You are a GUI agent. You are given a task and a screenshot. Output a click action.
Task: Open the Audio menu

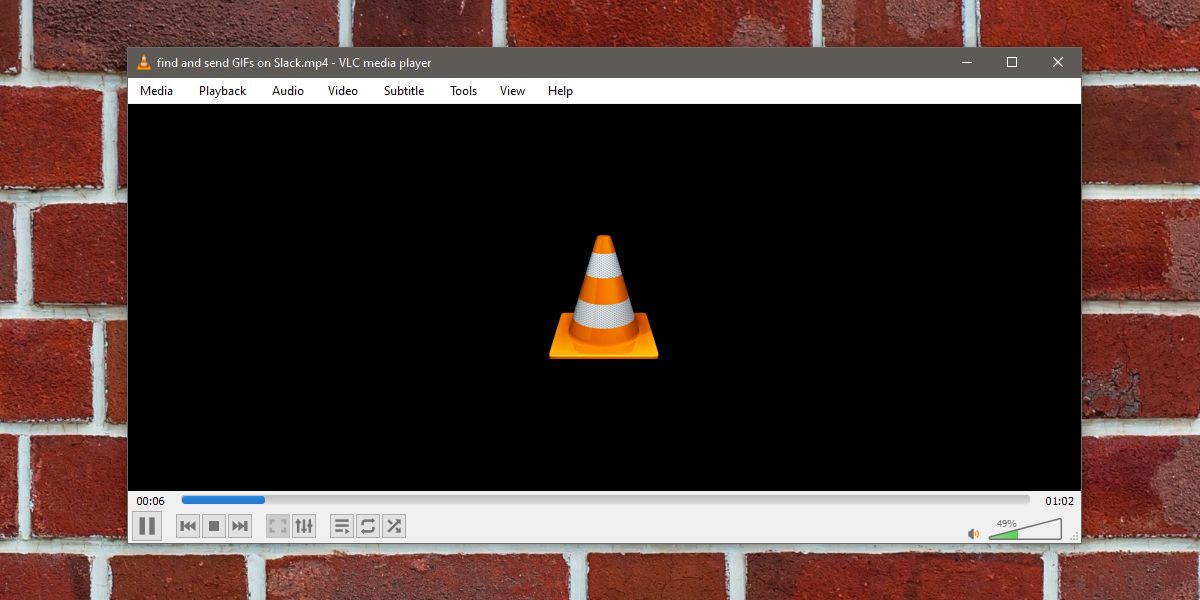point(288,91)
